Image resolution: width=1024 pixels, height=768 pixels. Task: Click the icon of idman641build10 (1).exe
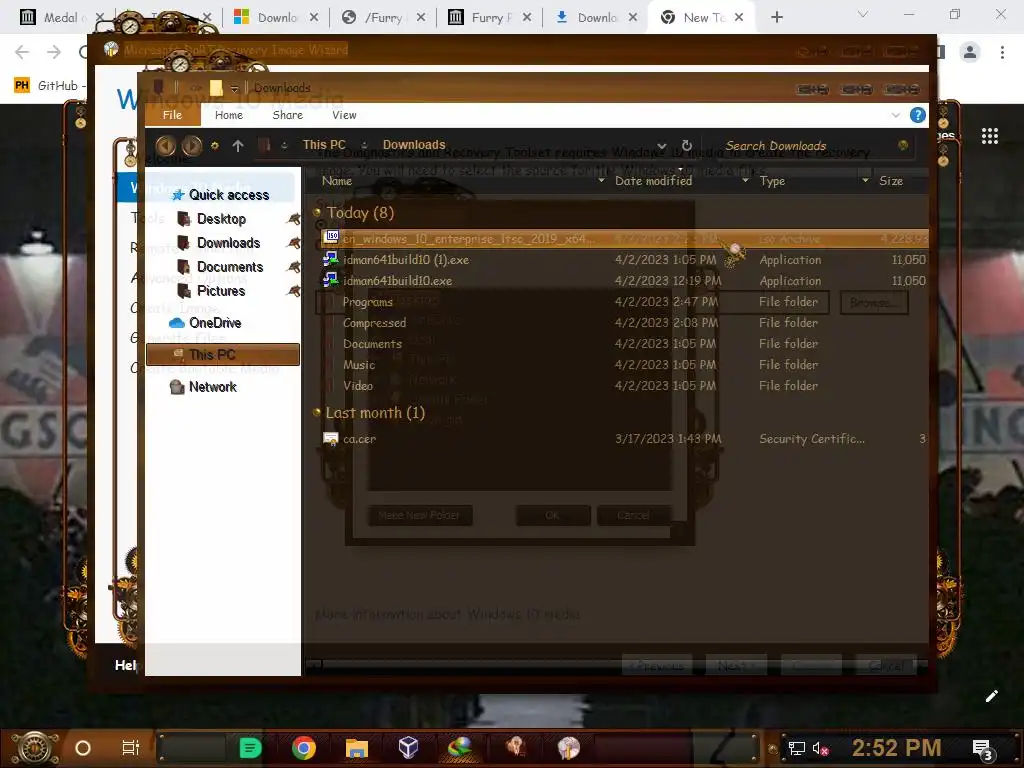coord(330,259)
